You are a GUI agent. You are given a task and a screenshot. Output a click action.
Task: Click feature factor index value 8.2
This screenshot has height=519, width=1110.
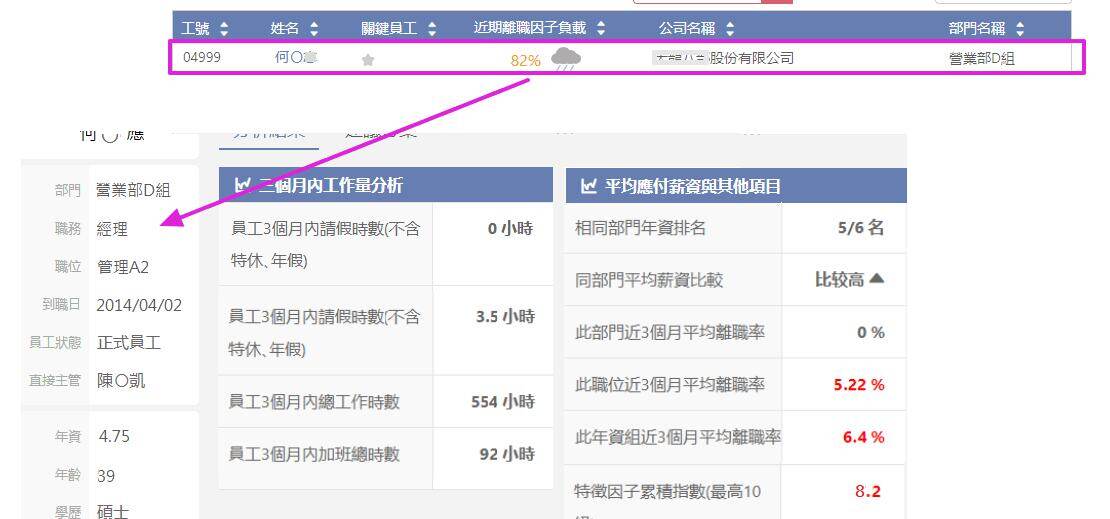867,491
